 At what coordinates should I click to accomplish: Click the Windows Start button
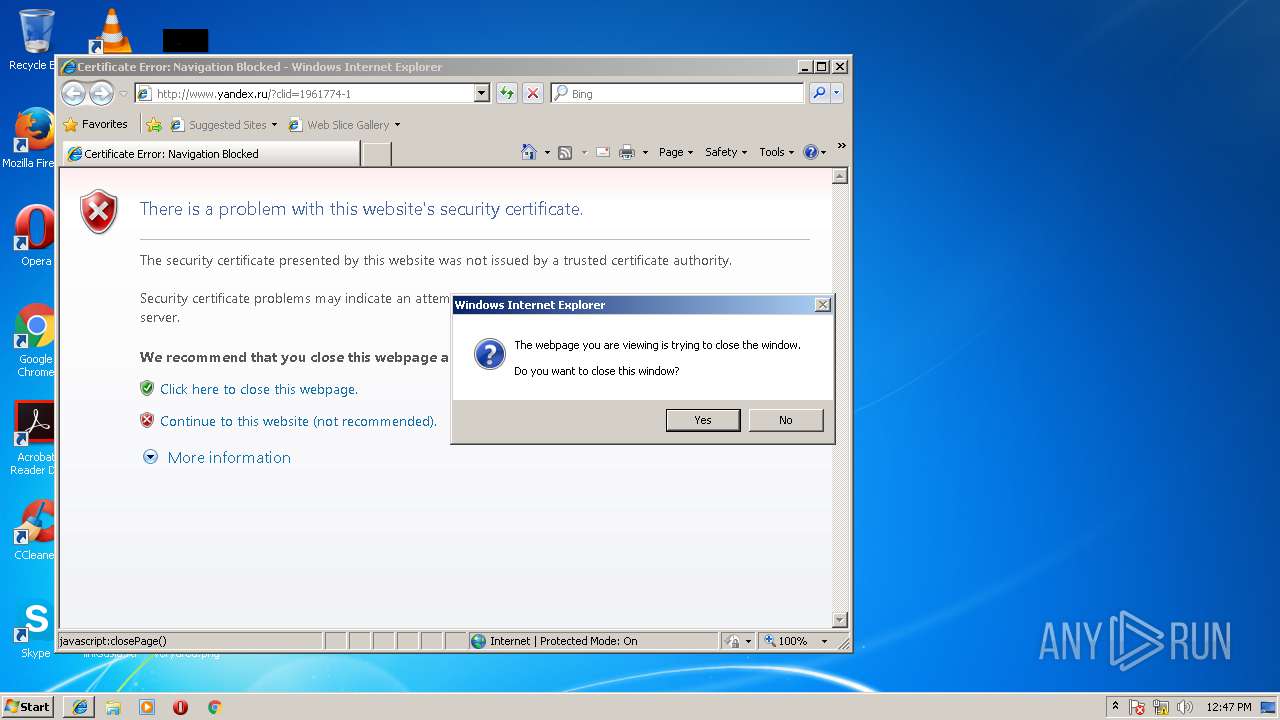click(x=28, y=706)
